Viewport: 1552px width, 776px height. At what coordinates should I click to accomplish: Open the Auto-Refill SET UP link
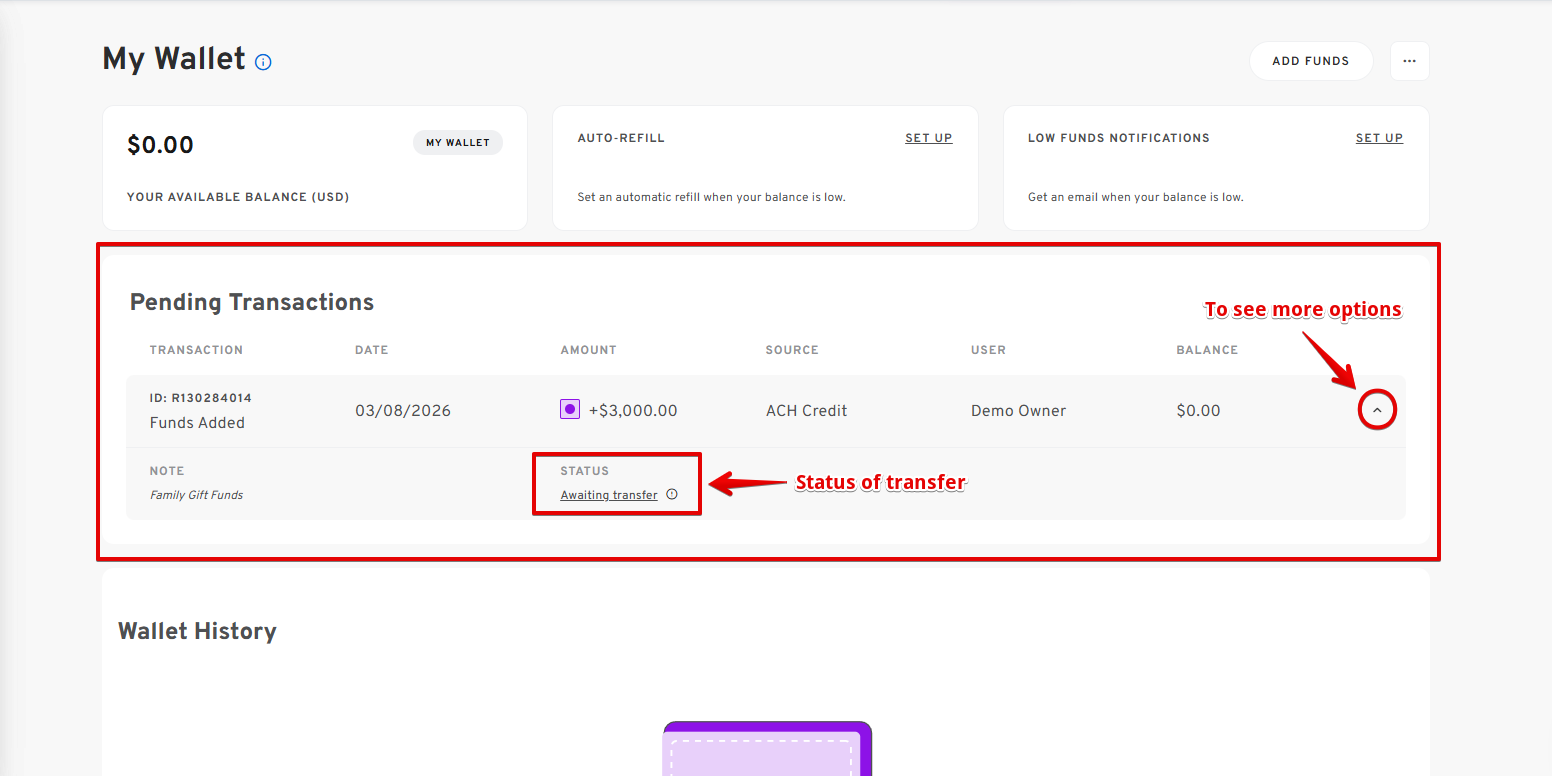[928, 138]
